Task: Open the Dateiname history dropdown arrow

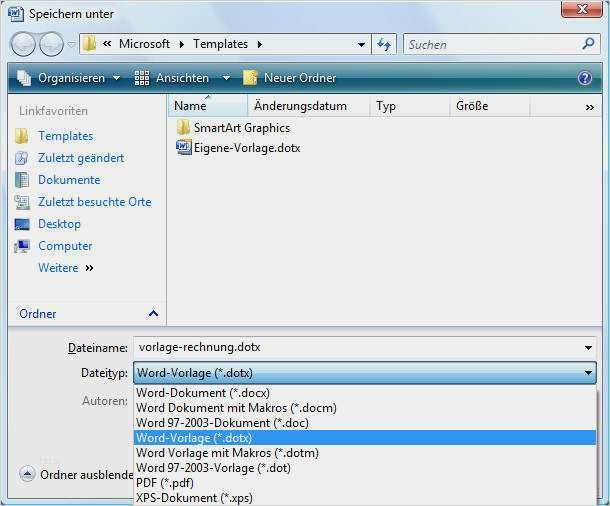Action: point(588,348)
